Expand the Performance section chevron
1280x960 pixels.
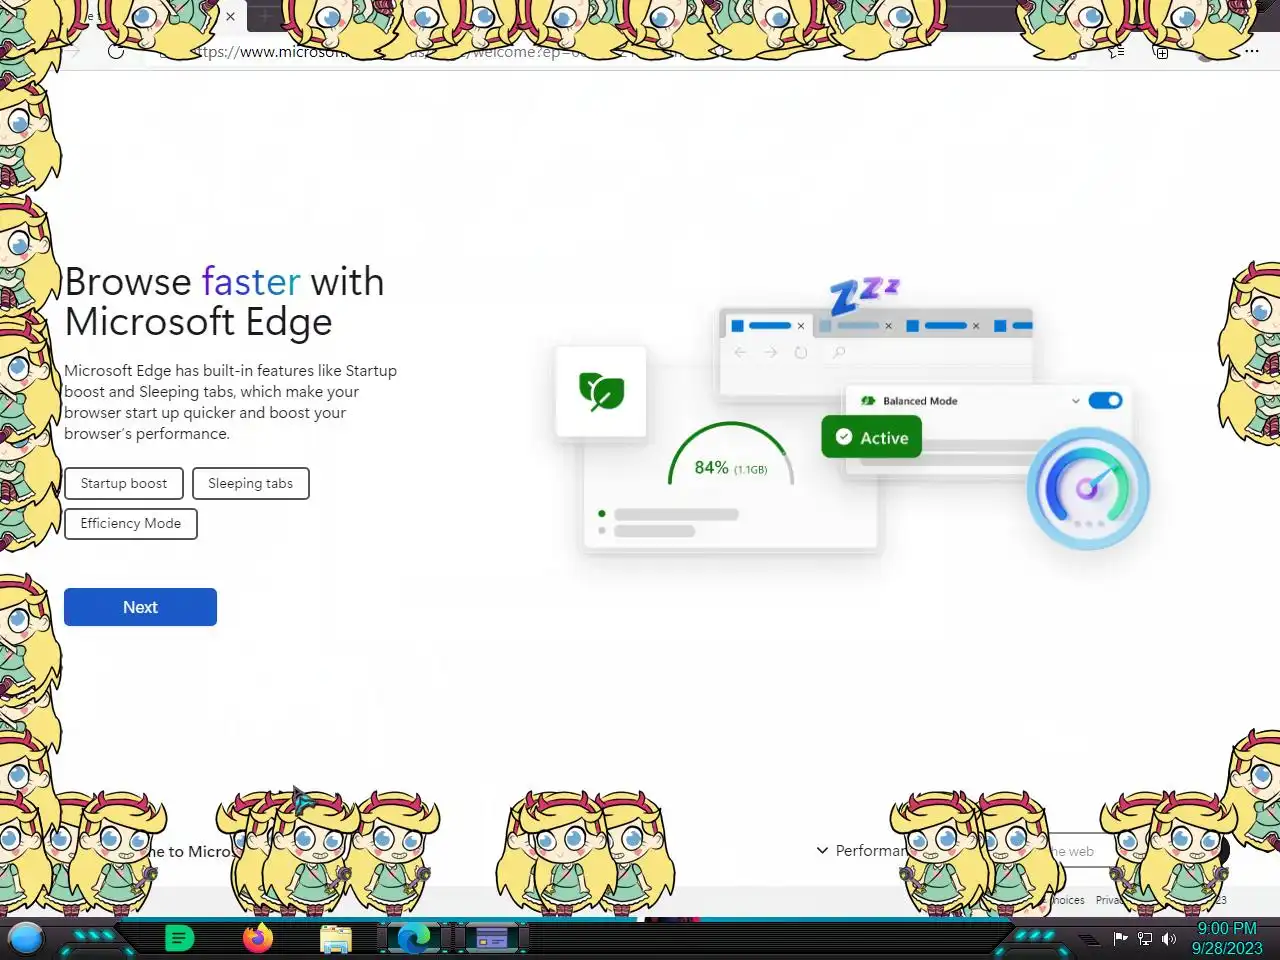pos(822,850)
